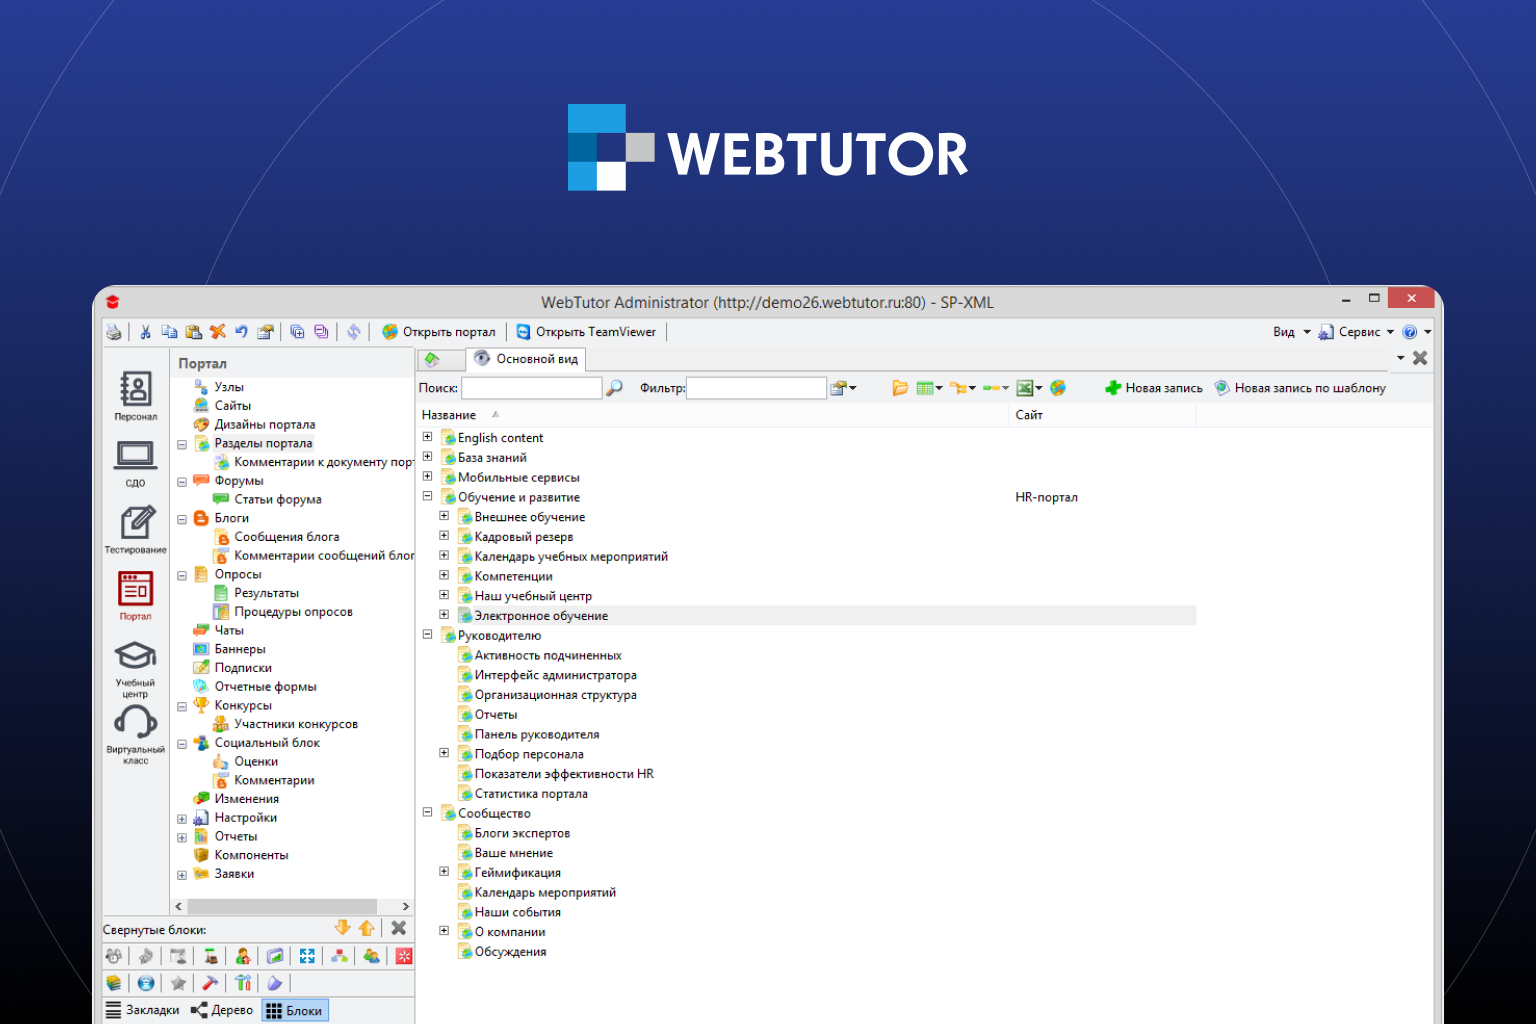Click the copy icon in the toolbar
The height and width of the screenshot is (1024, 1536).
169,332
